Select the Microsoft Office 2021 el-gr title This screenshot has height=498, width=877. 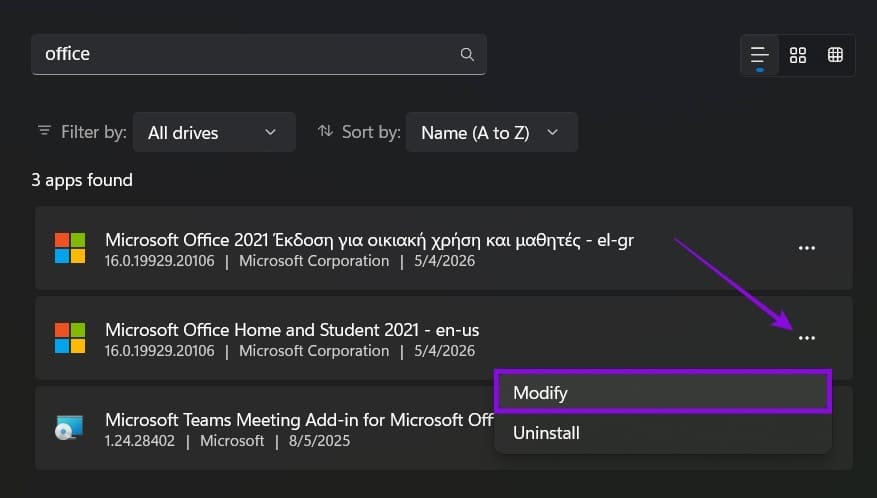(369, 240)
